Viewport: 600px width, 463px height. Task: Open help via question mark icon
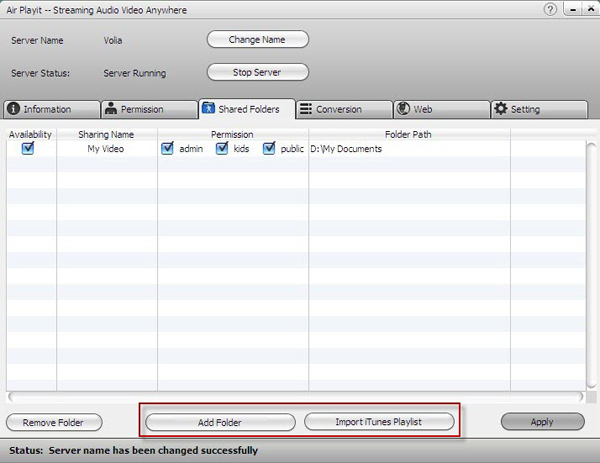[x=550, y=9]
